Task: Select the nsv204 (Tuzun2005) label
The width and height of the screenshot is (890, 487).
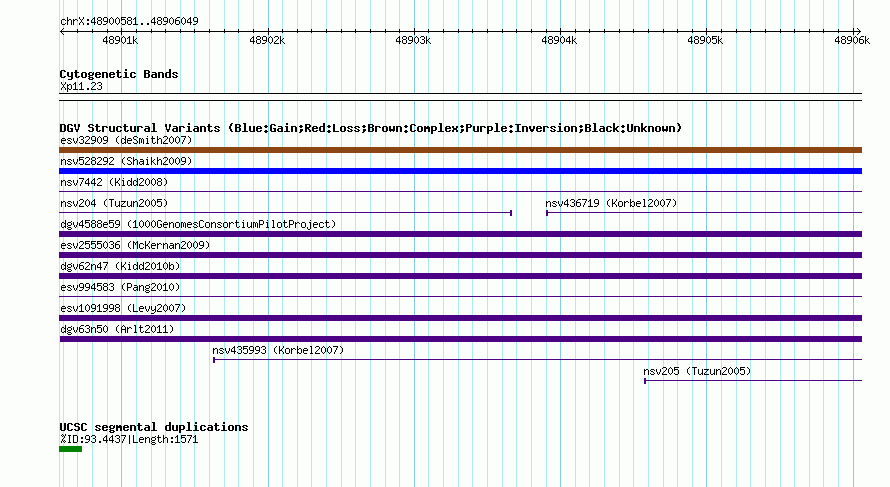Action: [x=114, y=203]
